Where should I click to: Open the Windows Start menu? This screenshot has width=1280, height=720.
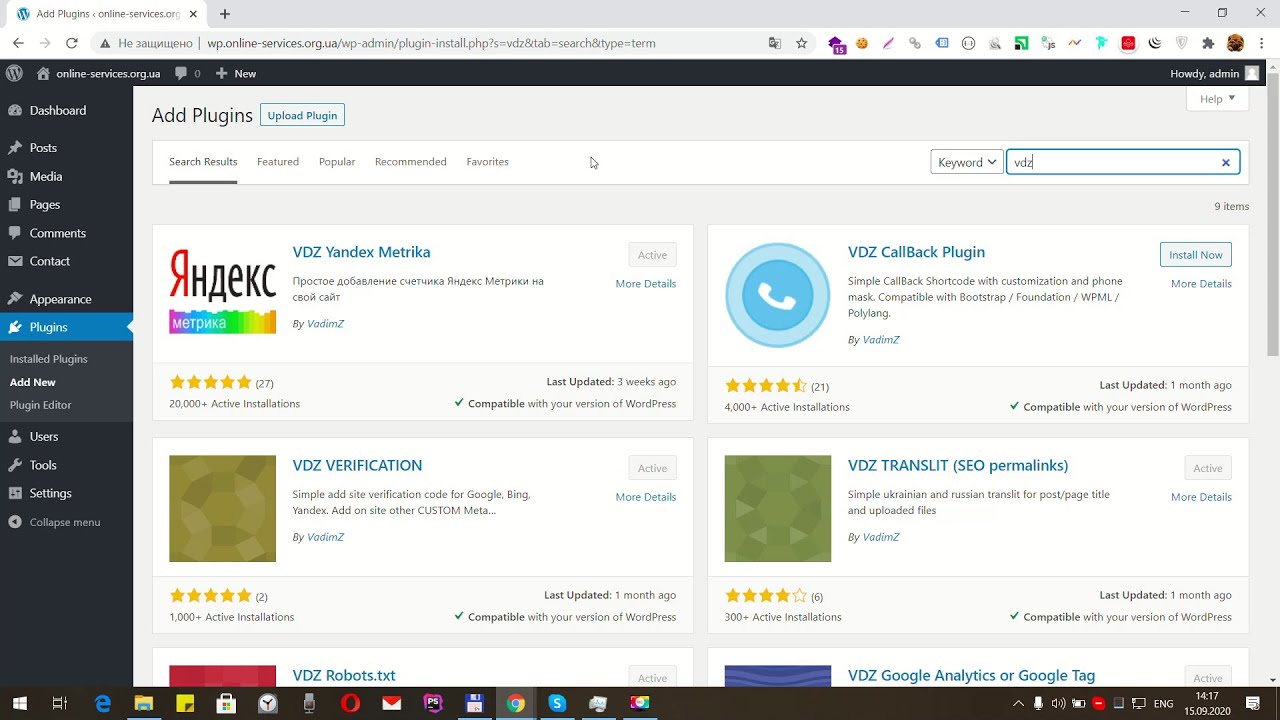[x=20, y=703]
